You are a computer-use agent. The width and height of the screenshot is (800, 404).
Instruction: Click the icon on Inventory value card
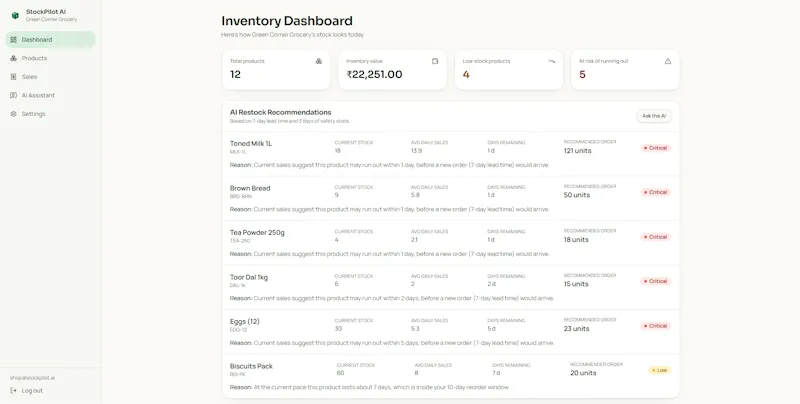point(435,61)
